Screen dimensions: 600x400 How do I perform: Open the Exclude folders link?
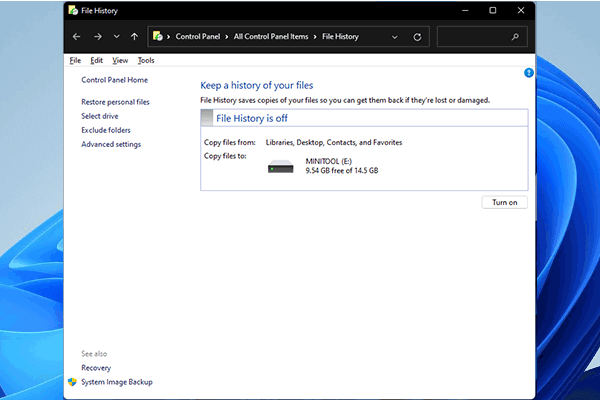tap(106, 130)
